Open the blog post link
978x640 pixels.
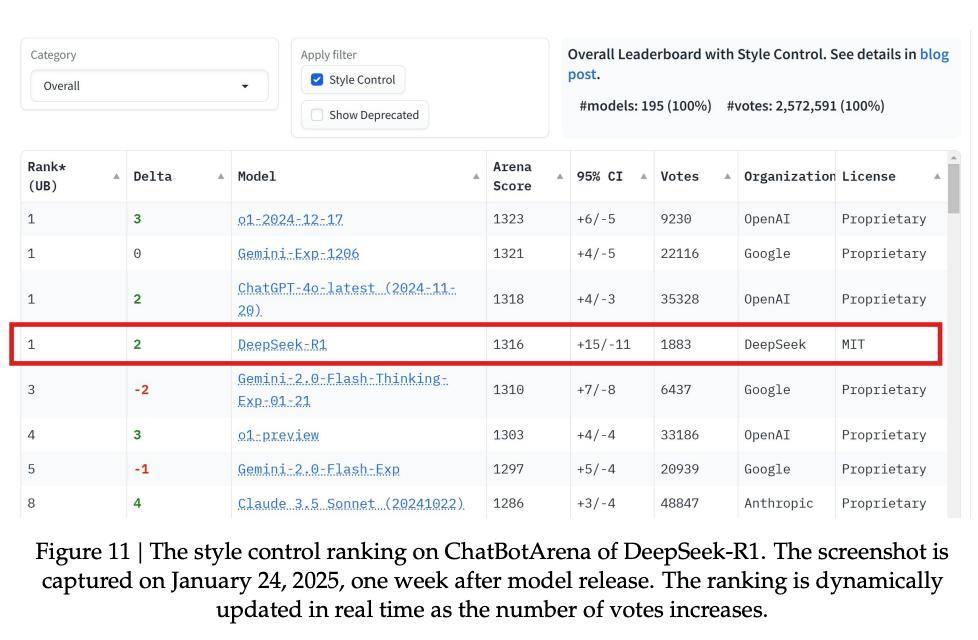pos(934,55)
